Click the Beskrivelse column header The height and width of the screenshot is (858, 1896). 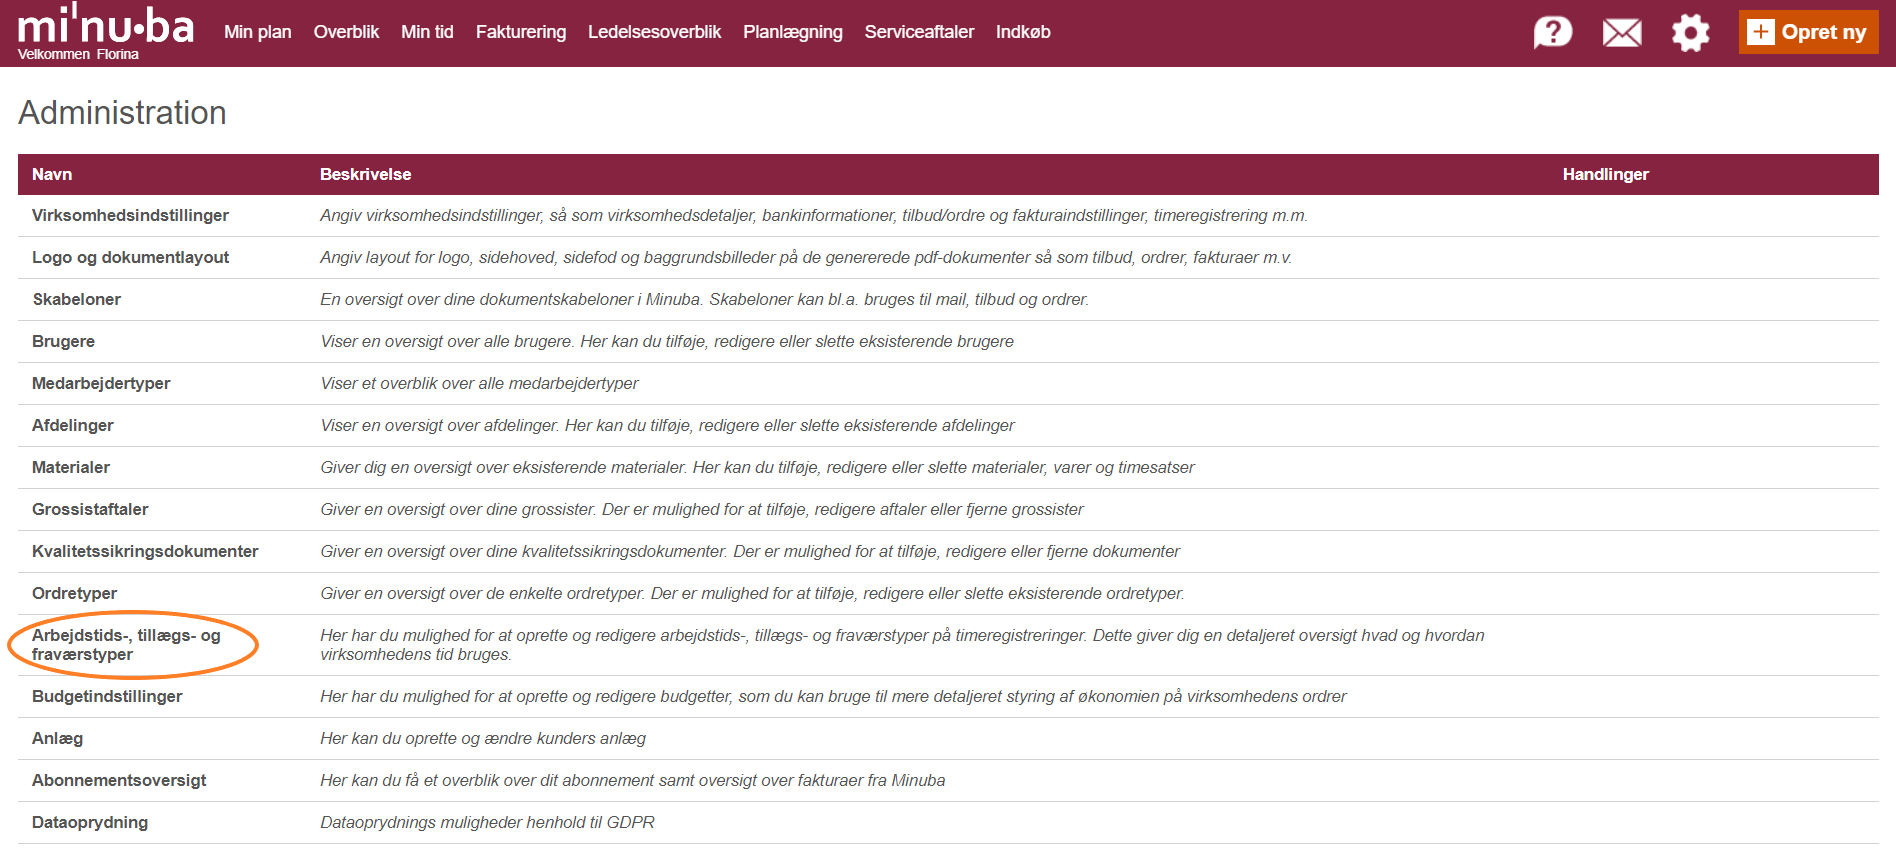point(365,174)
